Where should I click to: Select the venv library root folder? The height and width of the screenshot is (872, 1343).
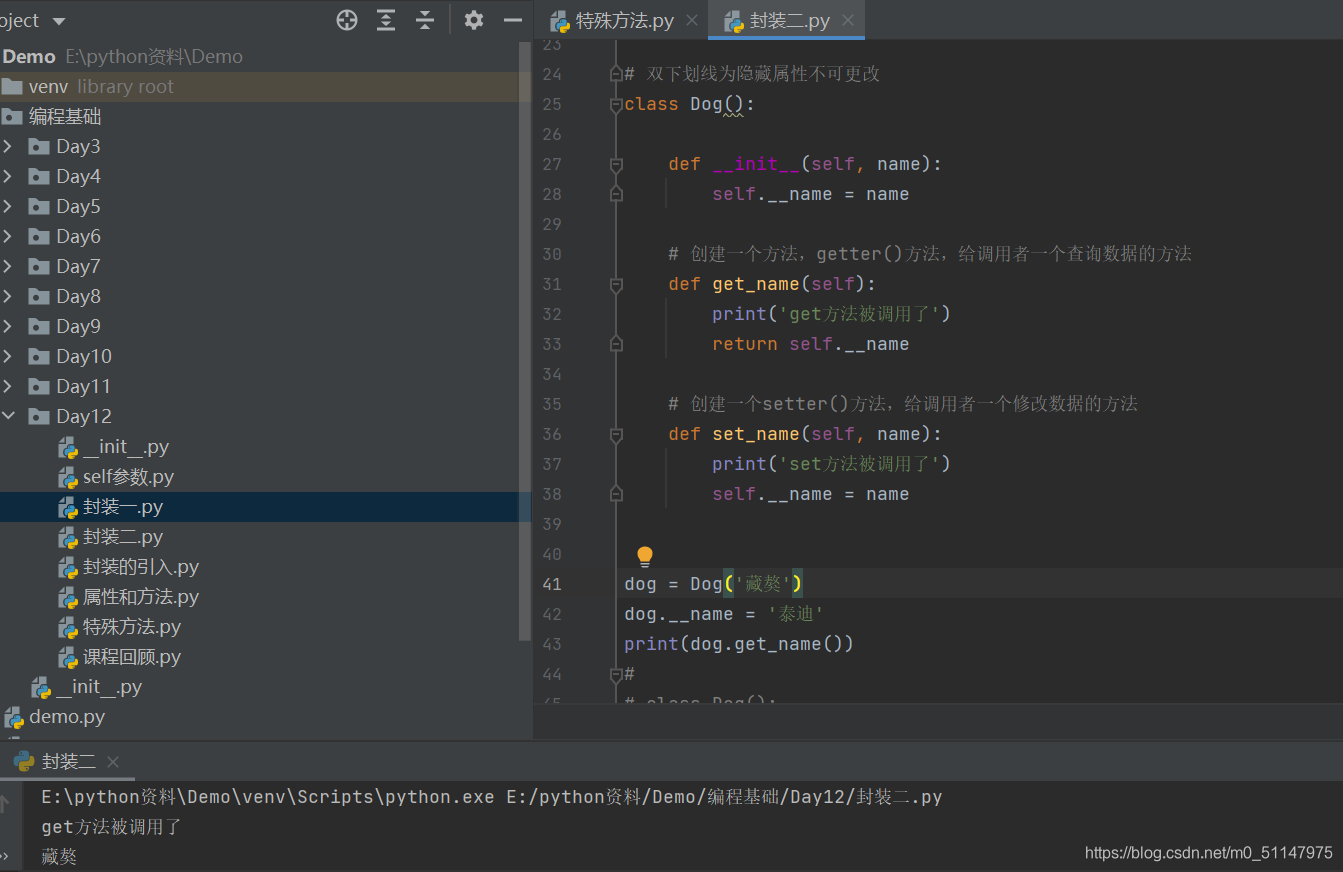[x=265, y=87]
